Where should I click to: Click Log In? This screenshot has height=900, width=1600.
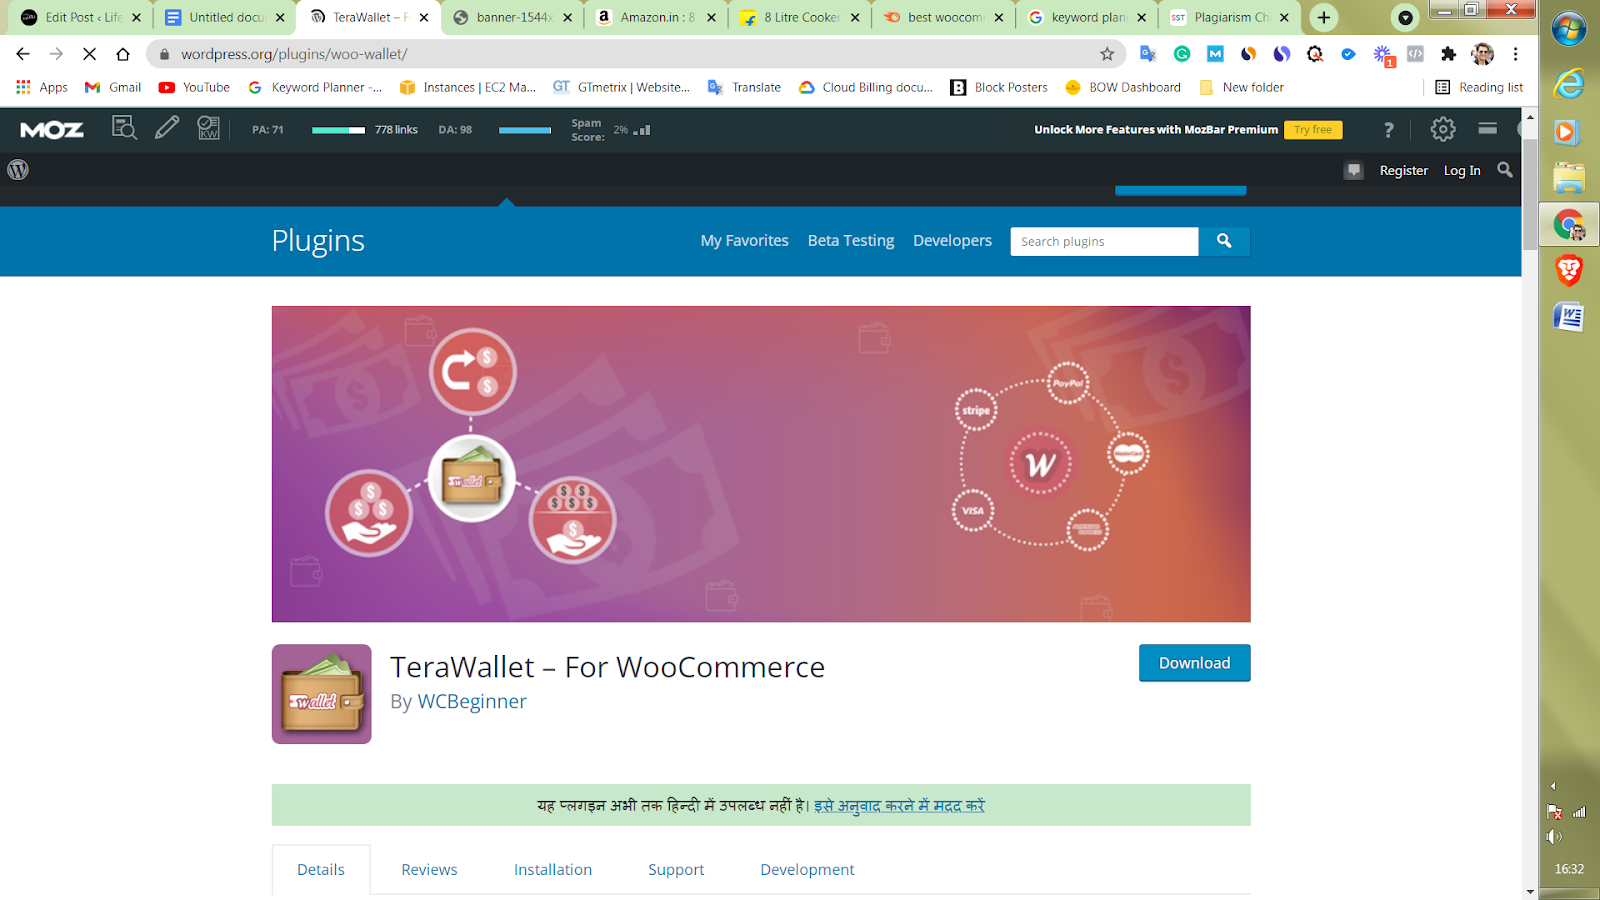tap(1462, 171)
